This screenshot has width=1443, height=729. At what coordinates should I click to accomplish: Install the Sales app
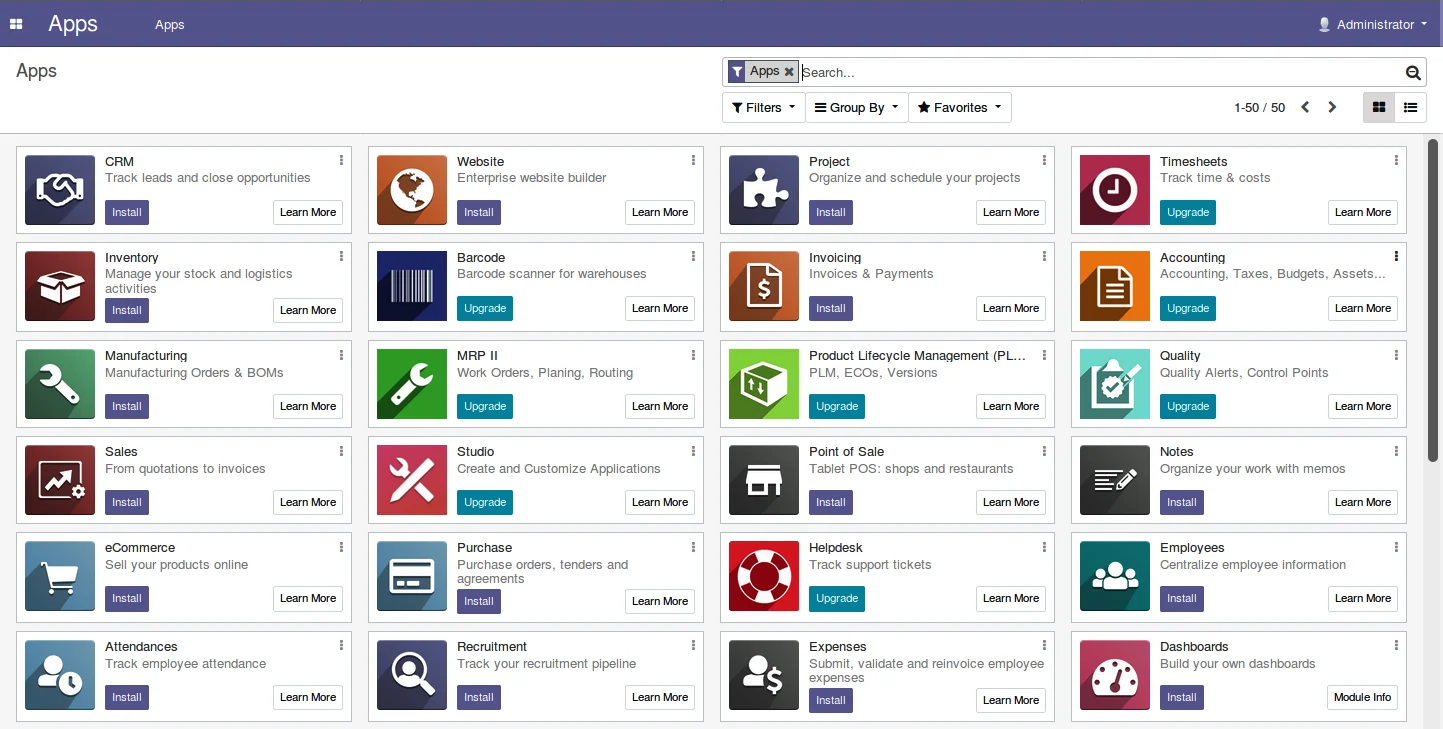tap(126, 502)
